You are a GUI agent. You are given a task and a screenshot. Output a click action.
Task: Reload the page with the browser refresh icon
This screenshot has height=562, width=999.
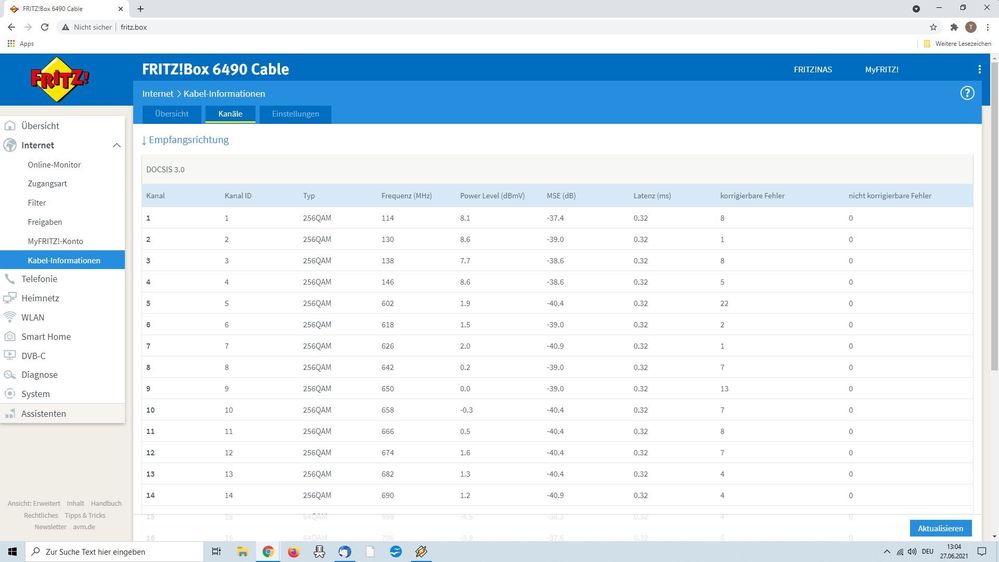(45, 27)
